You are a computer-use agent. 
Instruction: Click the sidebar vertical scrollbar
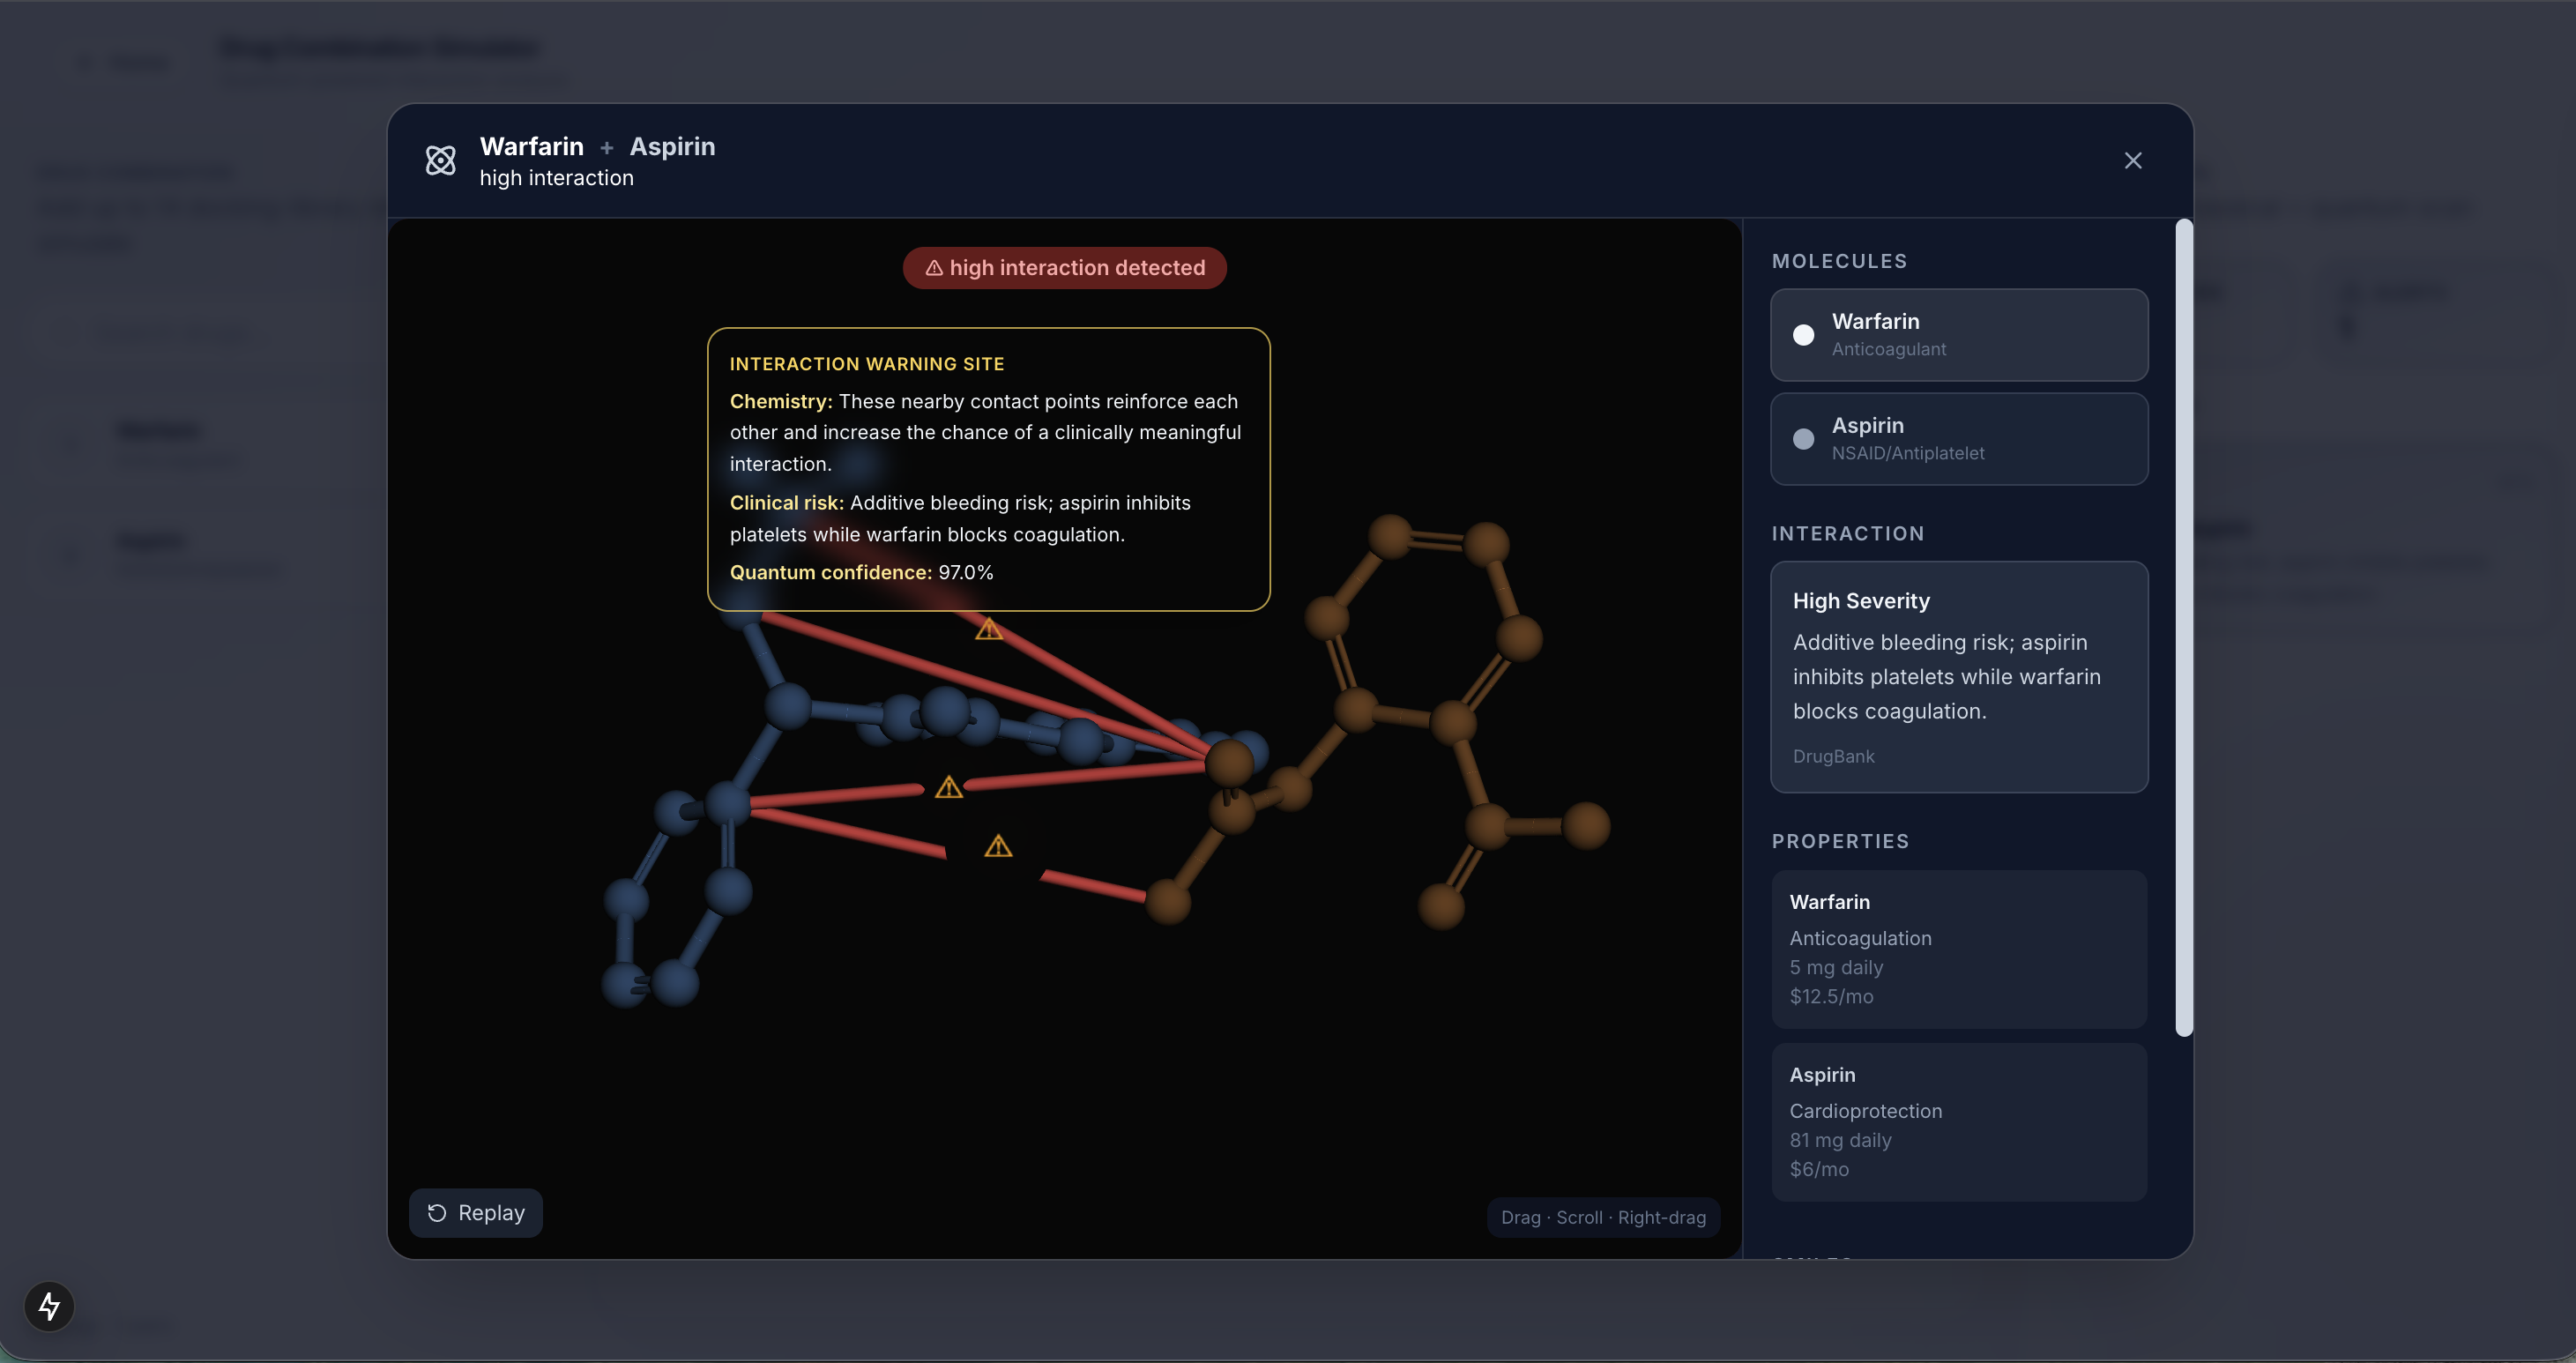[2183, 627]
